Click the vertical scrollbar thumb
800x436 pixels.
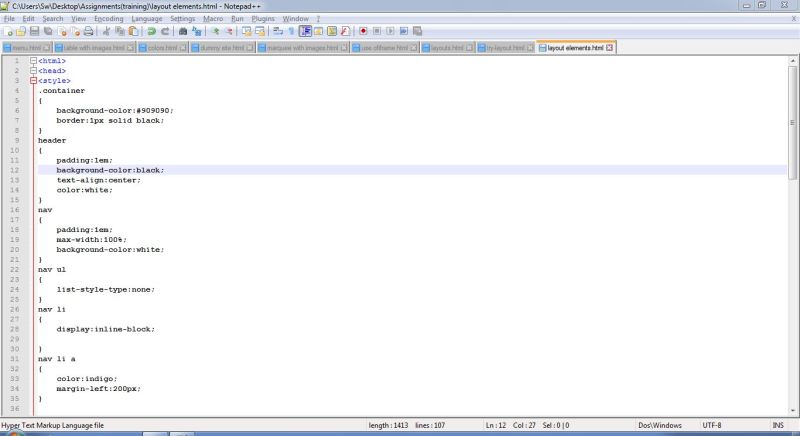[x=792, y=122]
